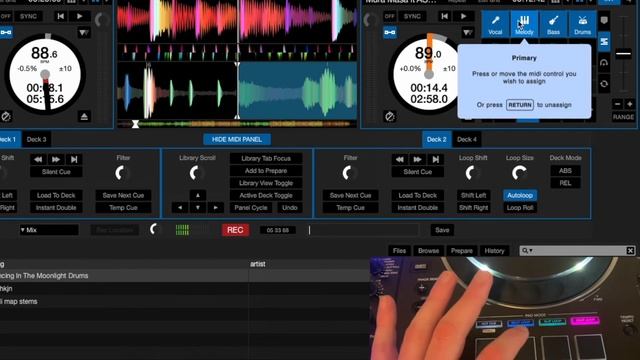Viewport: 640px width, 360px height.
Task: Toggle the right deck OFF button
Action: pos(390,16)
